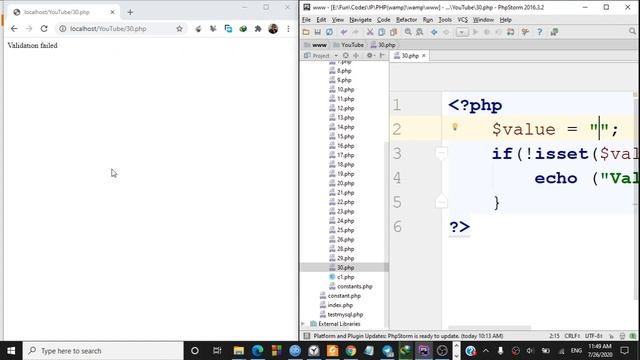Image resolution: width=640 pixels, height=360 pixels.
Task: Open the browser three-dot menu
Action: coord(288,29)
